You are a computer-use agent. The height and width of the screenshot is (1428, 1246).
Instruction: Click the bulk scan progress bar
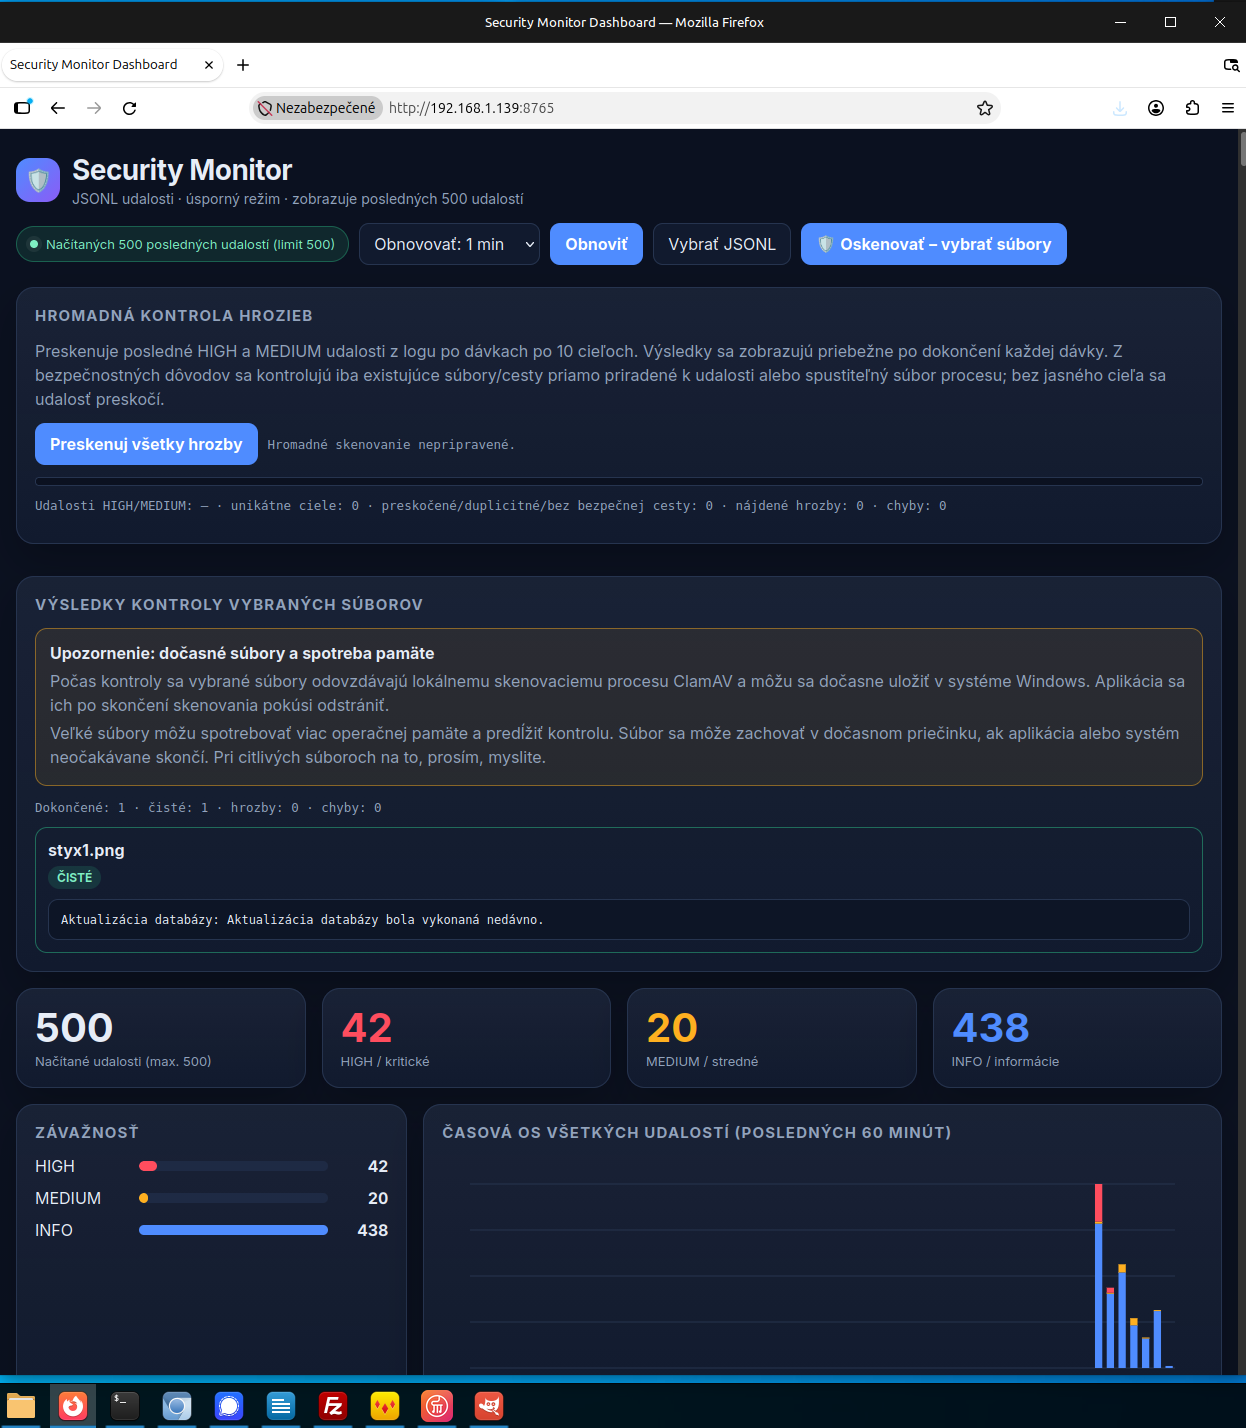coord(618,481)
